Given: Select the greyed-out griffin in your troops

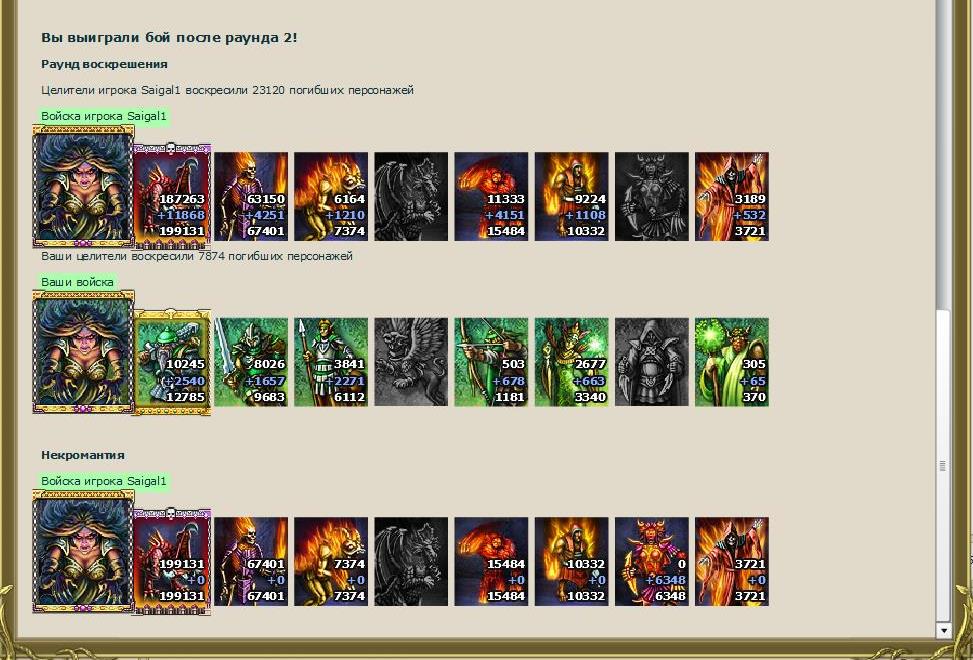Looking at the screenshot, I should pyautogui.click(x=411, y=362).
